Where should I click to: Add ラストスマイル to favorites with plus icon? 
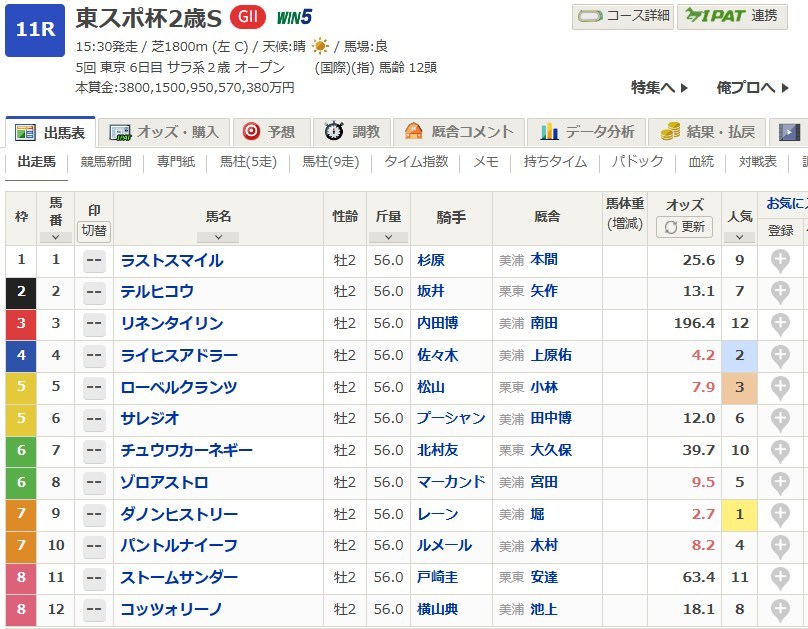[780, 261]
